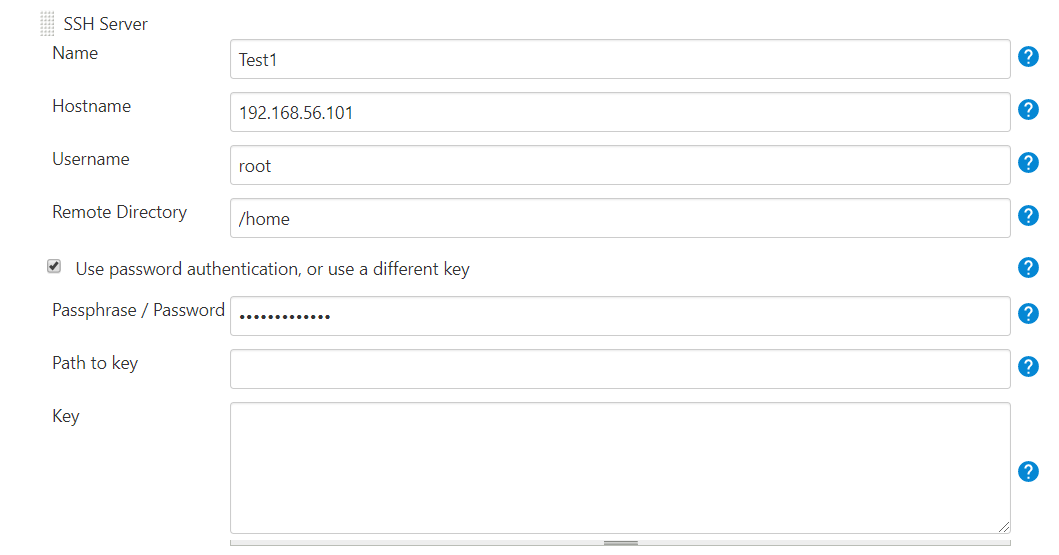Image resolution: width=1059 pixels, height=555 pixels.
Task: Open help for password authentication option
Action: pos(1028,267)
